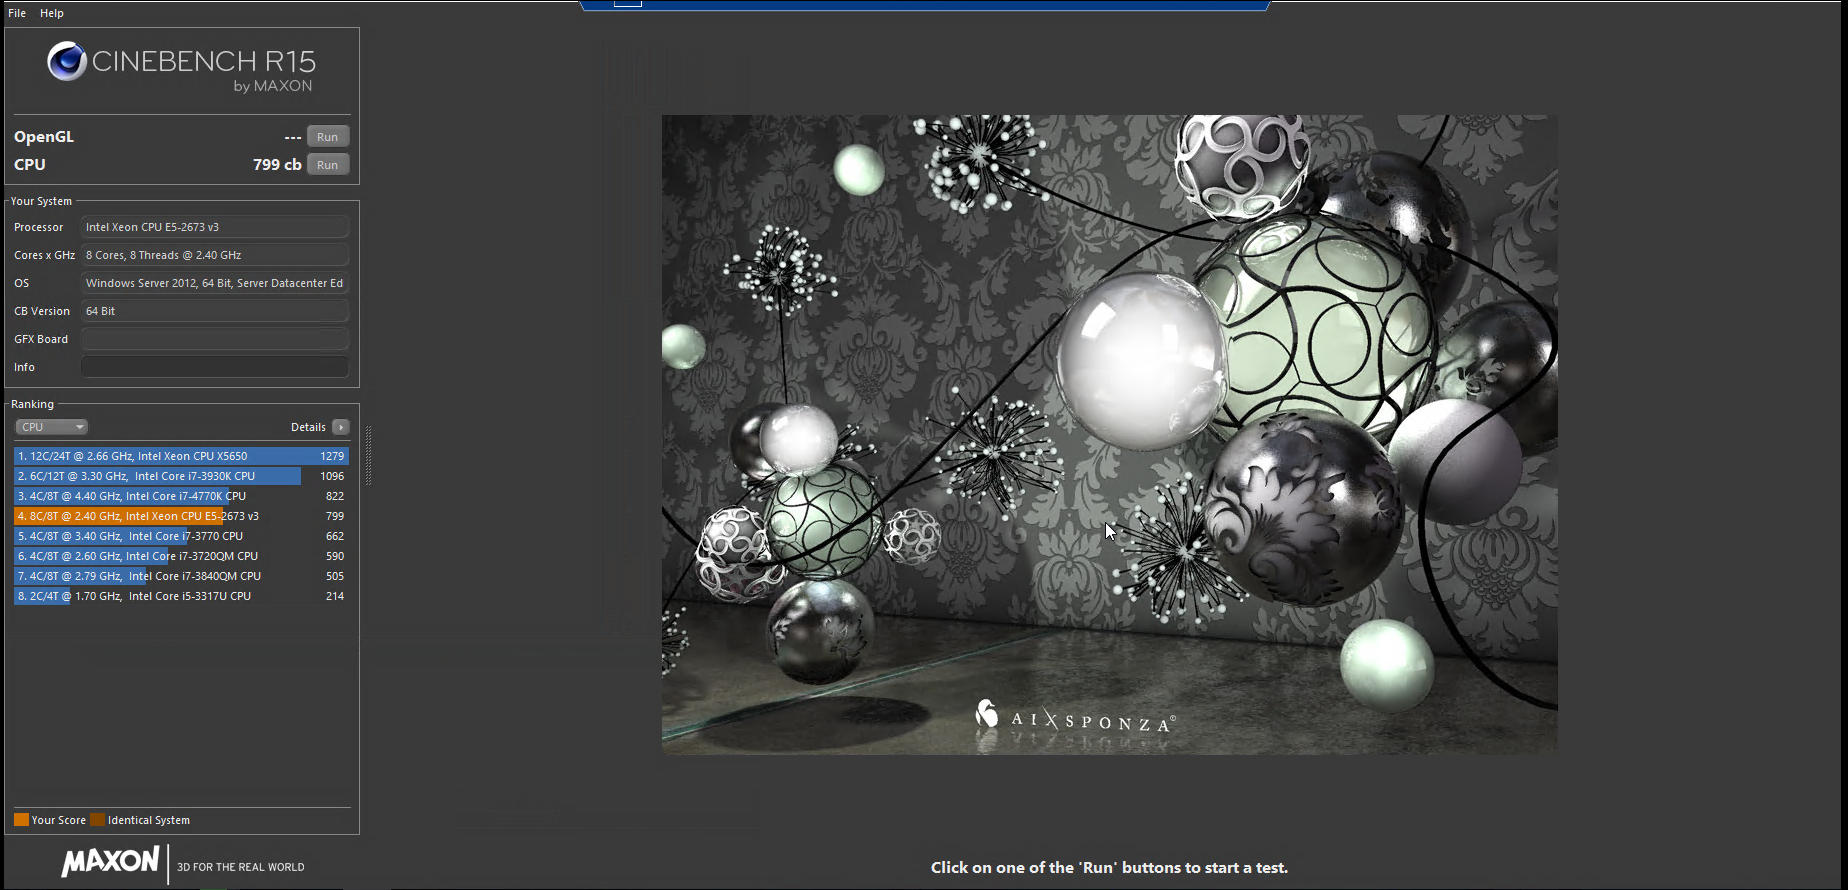This screenshot has height=890, width=1848.
Task: Open the CPU ranking type dropdown
Action: [52, 427]
